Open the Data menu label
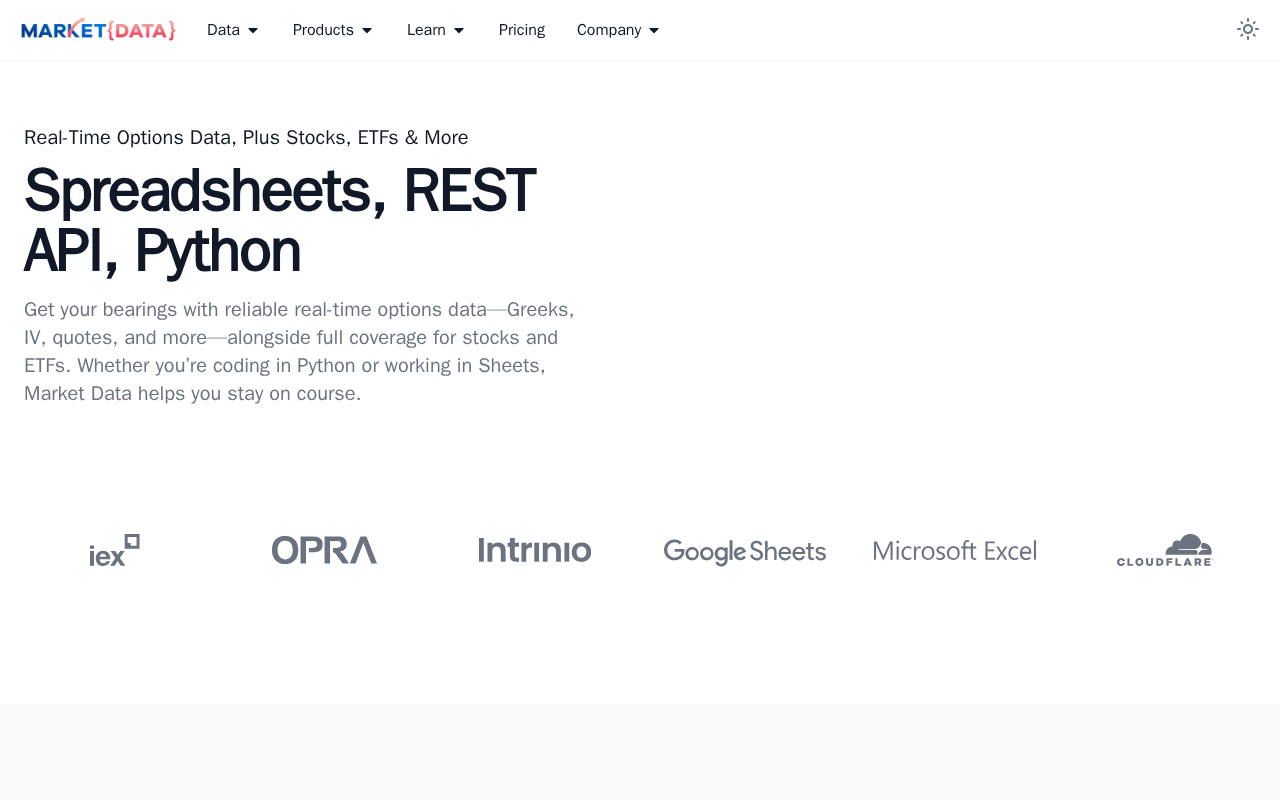Image resolution: width=1280 pixels, height=800 pixels. tap(223, 30)
